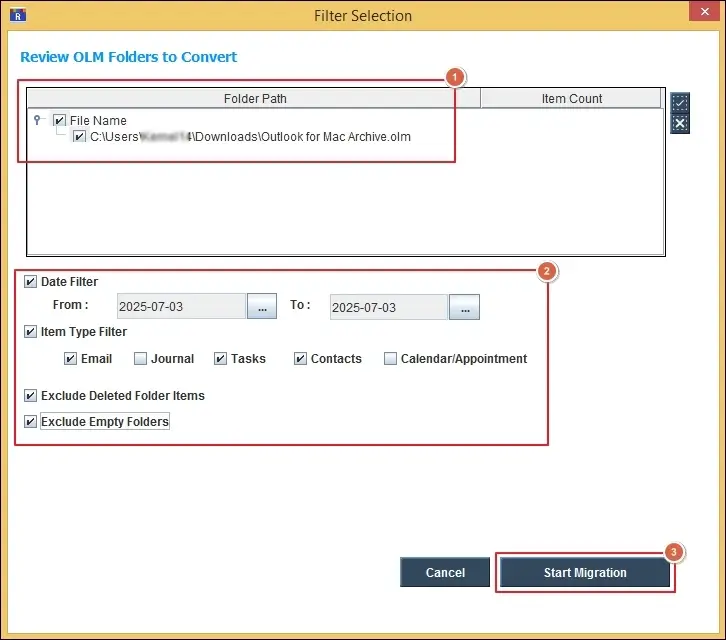Click the From date field
The image size is (726, 640).
pos(181,306)
